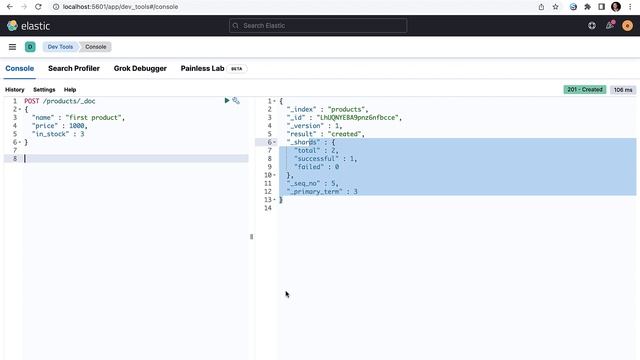Screen dimensions: 640x360
Task: Open the Elastic help menu icon
Action: click(x=592, y=26)
